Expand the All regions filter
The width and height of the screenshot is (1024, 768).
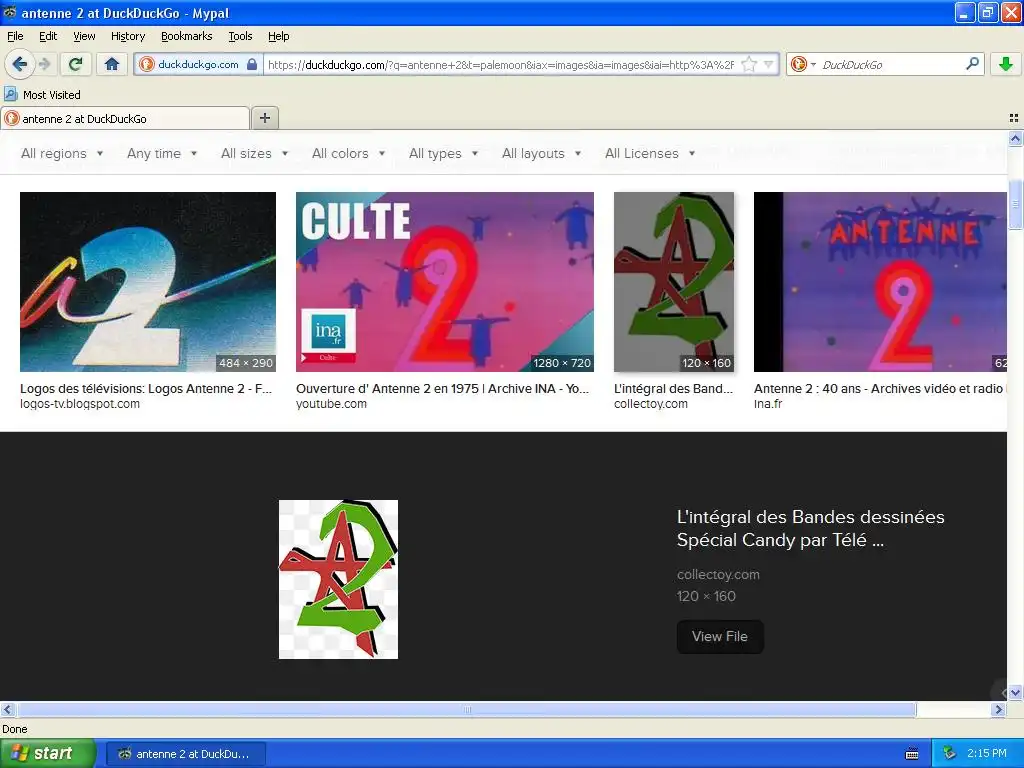(62, 153)
